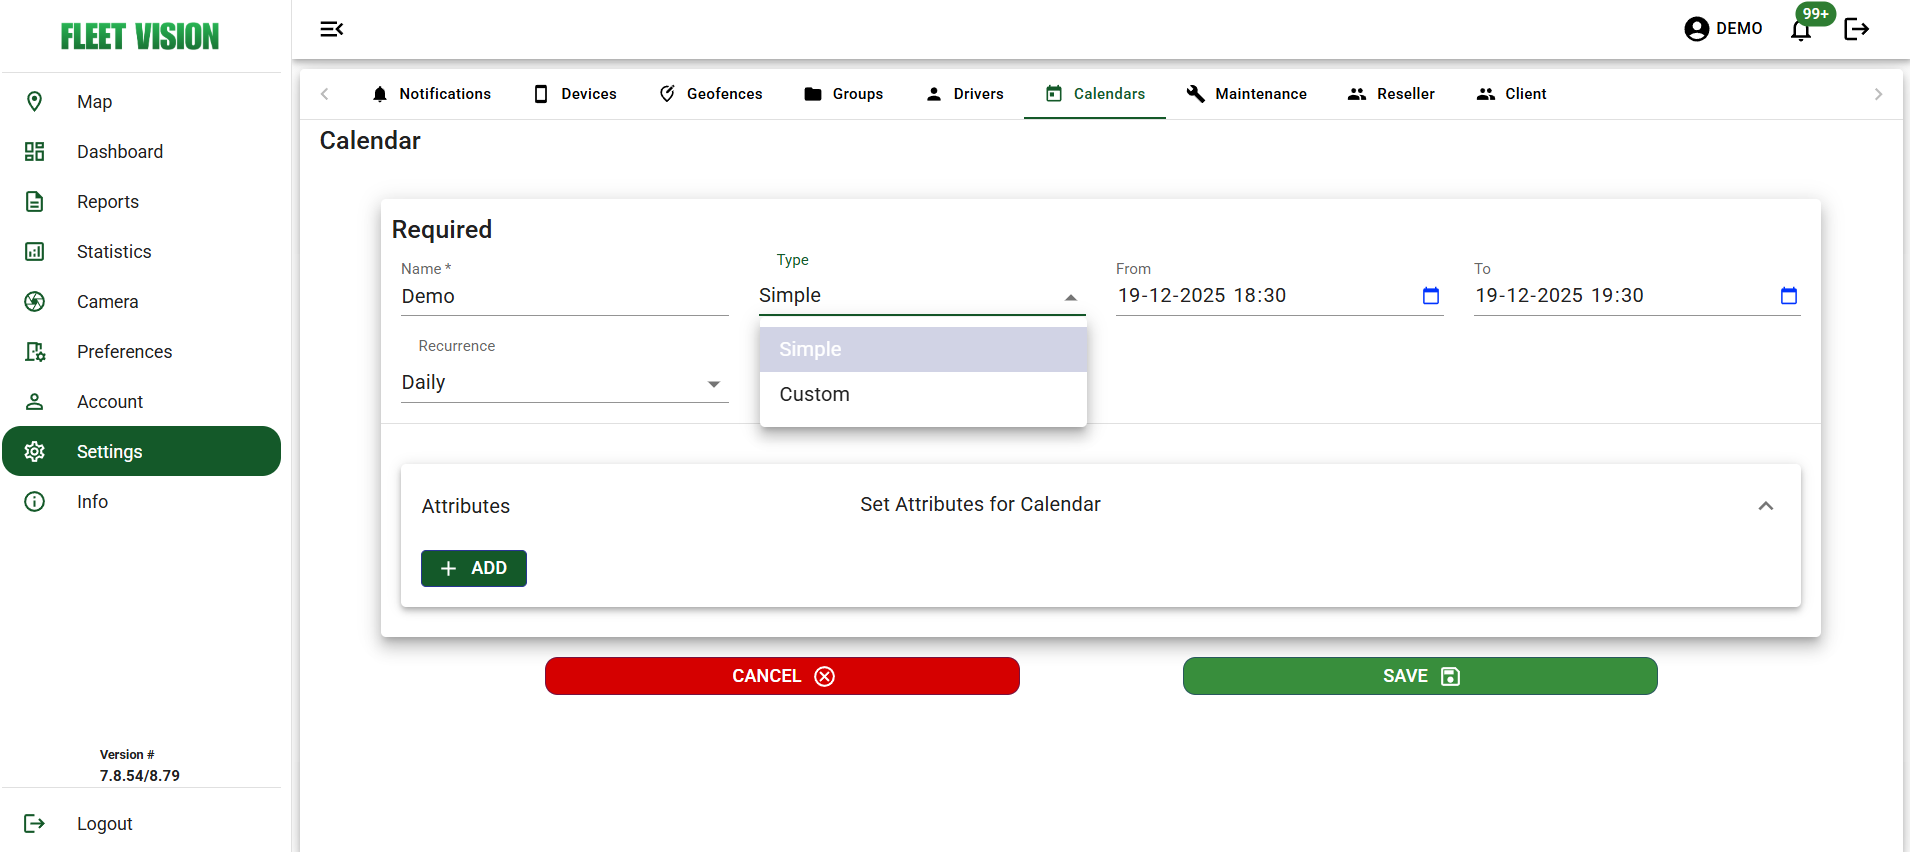Image resolution: width=1910 pixels, height=852 pixels.
Task: Click the Groups folder tab icon
Action: pyautogui.click(x=813, y=94)
